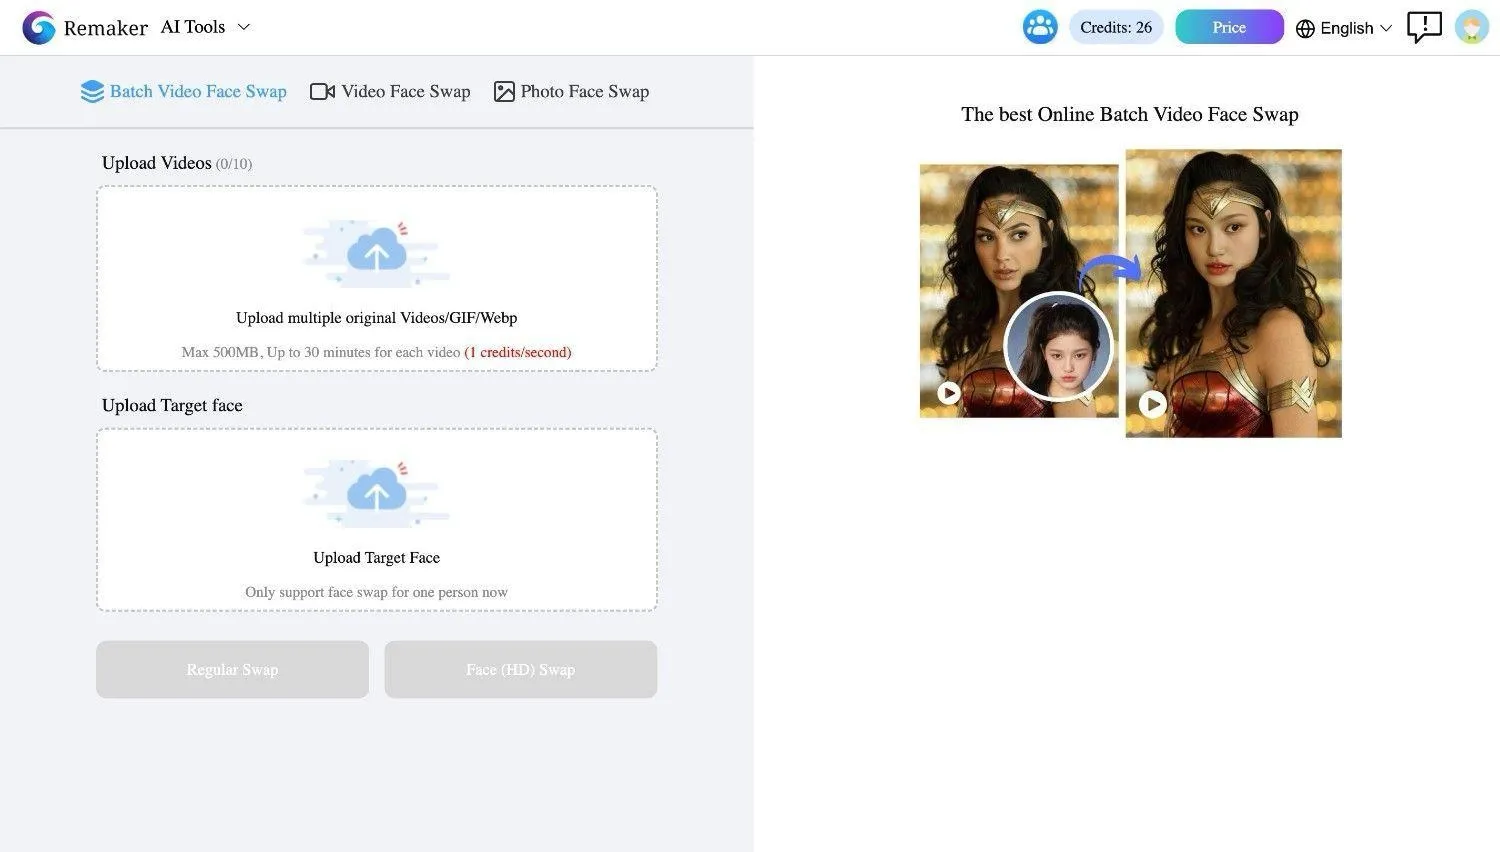Click 'Upload multiple original Videos/GIF/Webp' text

376,318
